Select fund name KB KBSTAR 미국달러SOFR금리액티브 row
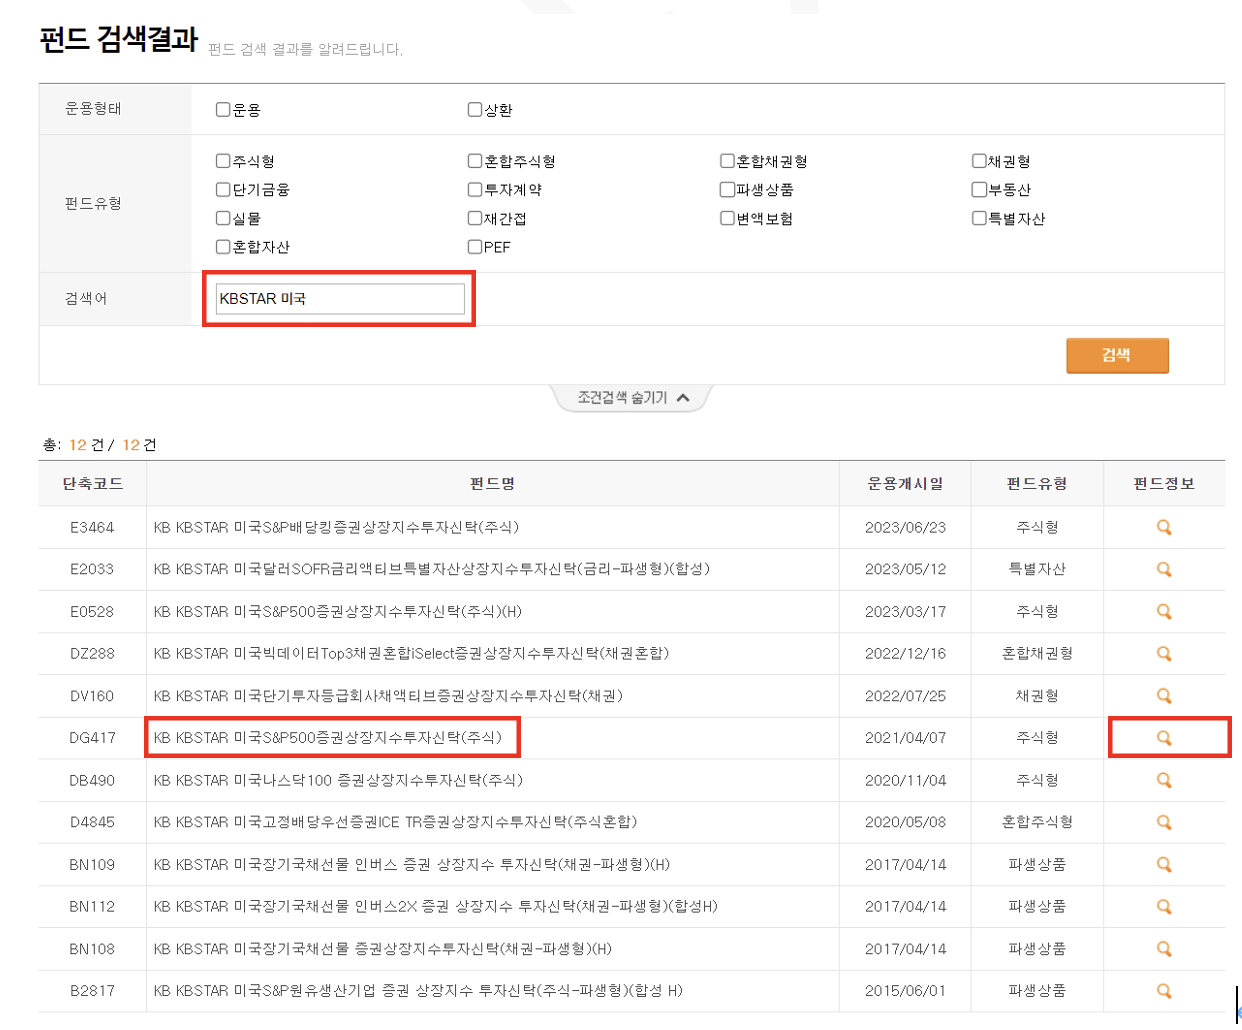The image size is (1242, 1030). (x=431, y=569)
